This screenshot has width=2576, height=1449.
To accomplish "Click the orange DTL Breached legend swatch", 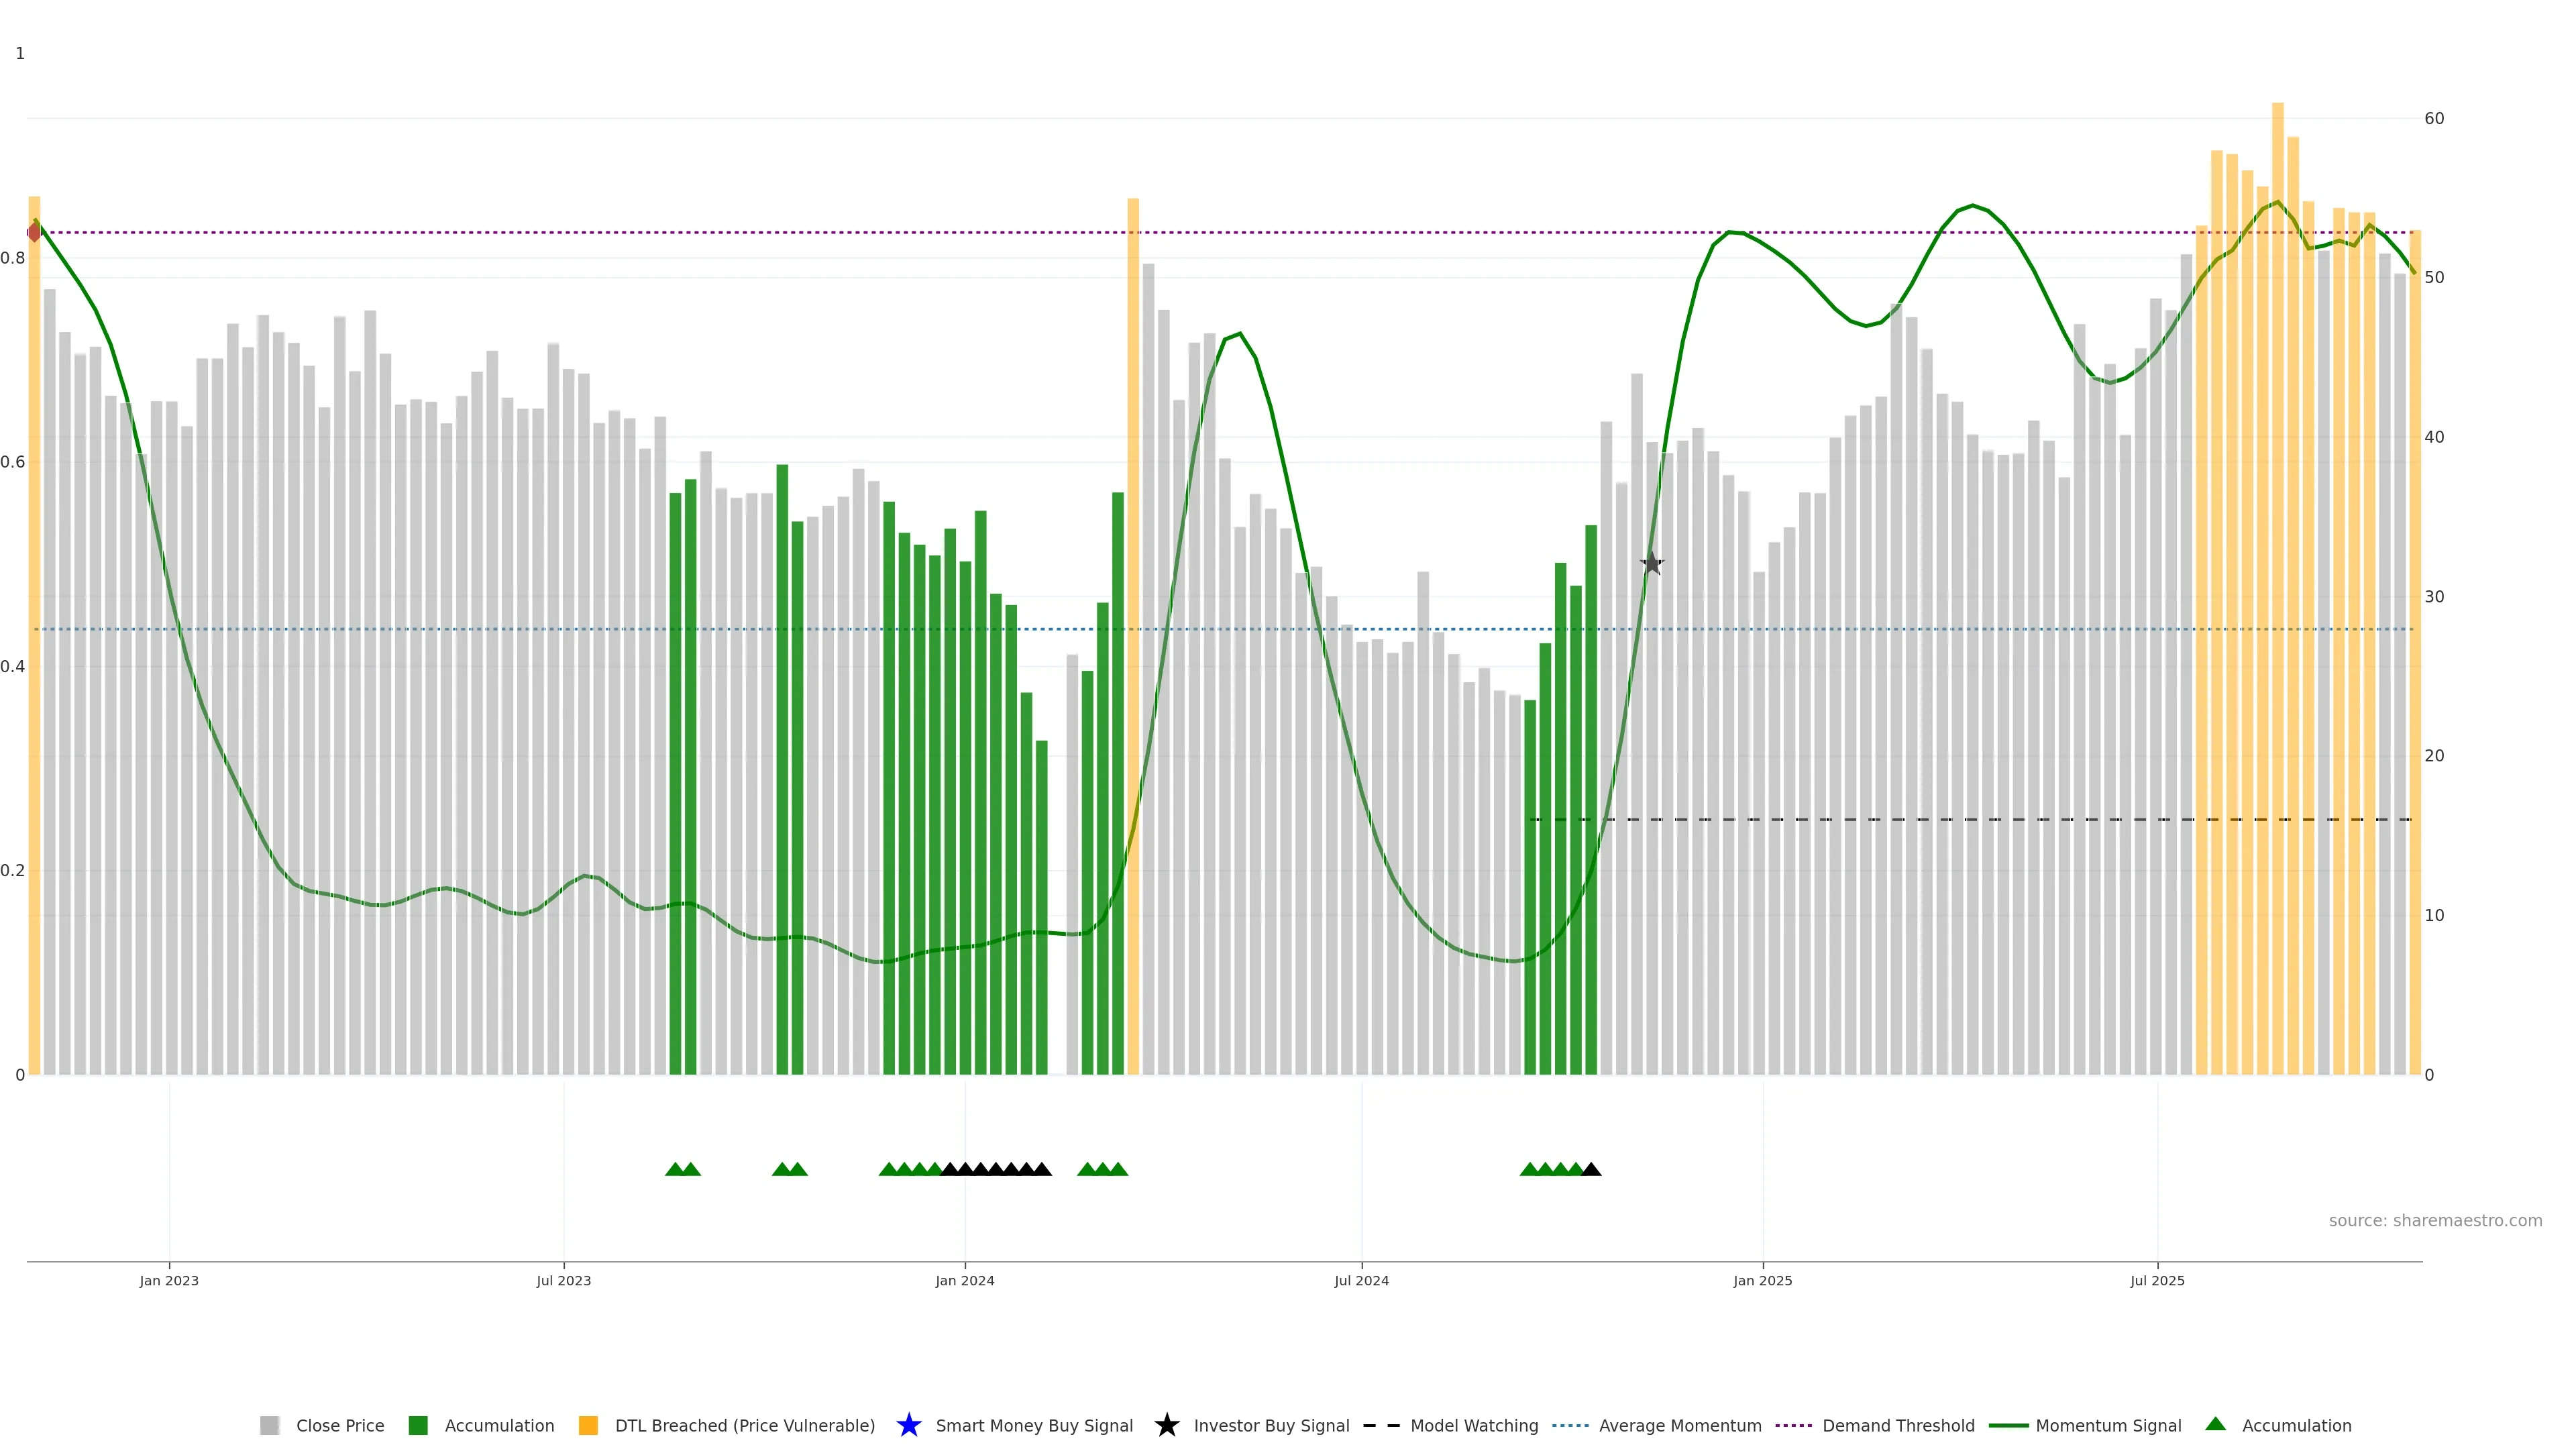I will click(x=588, y=1425).
